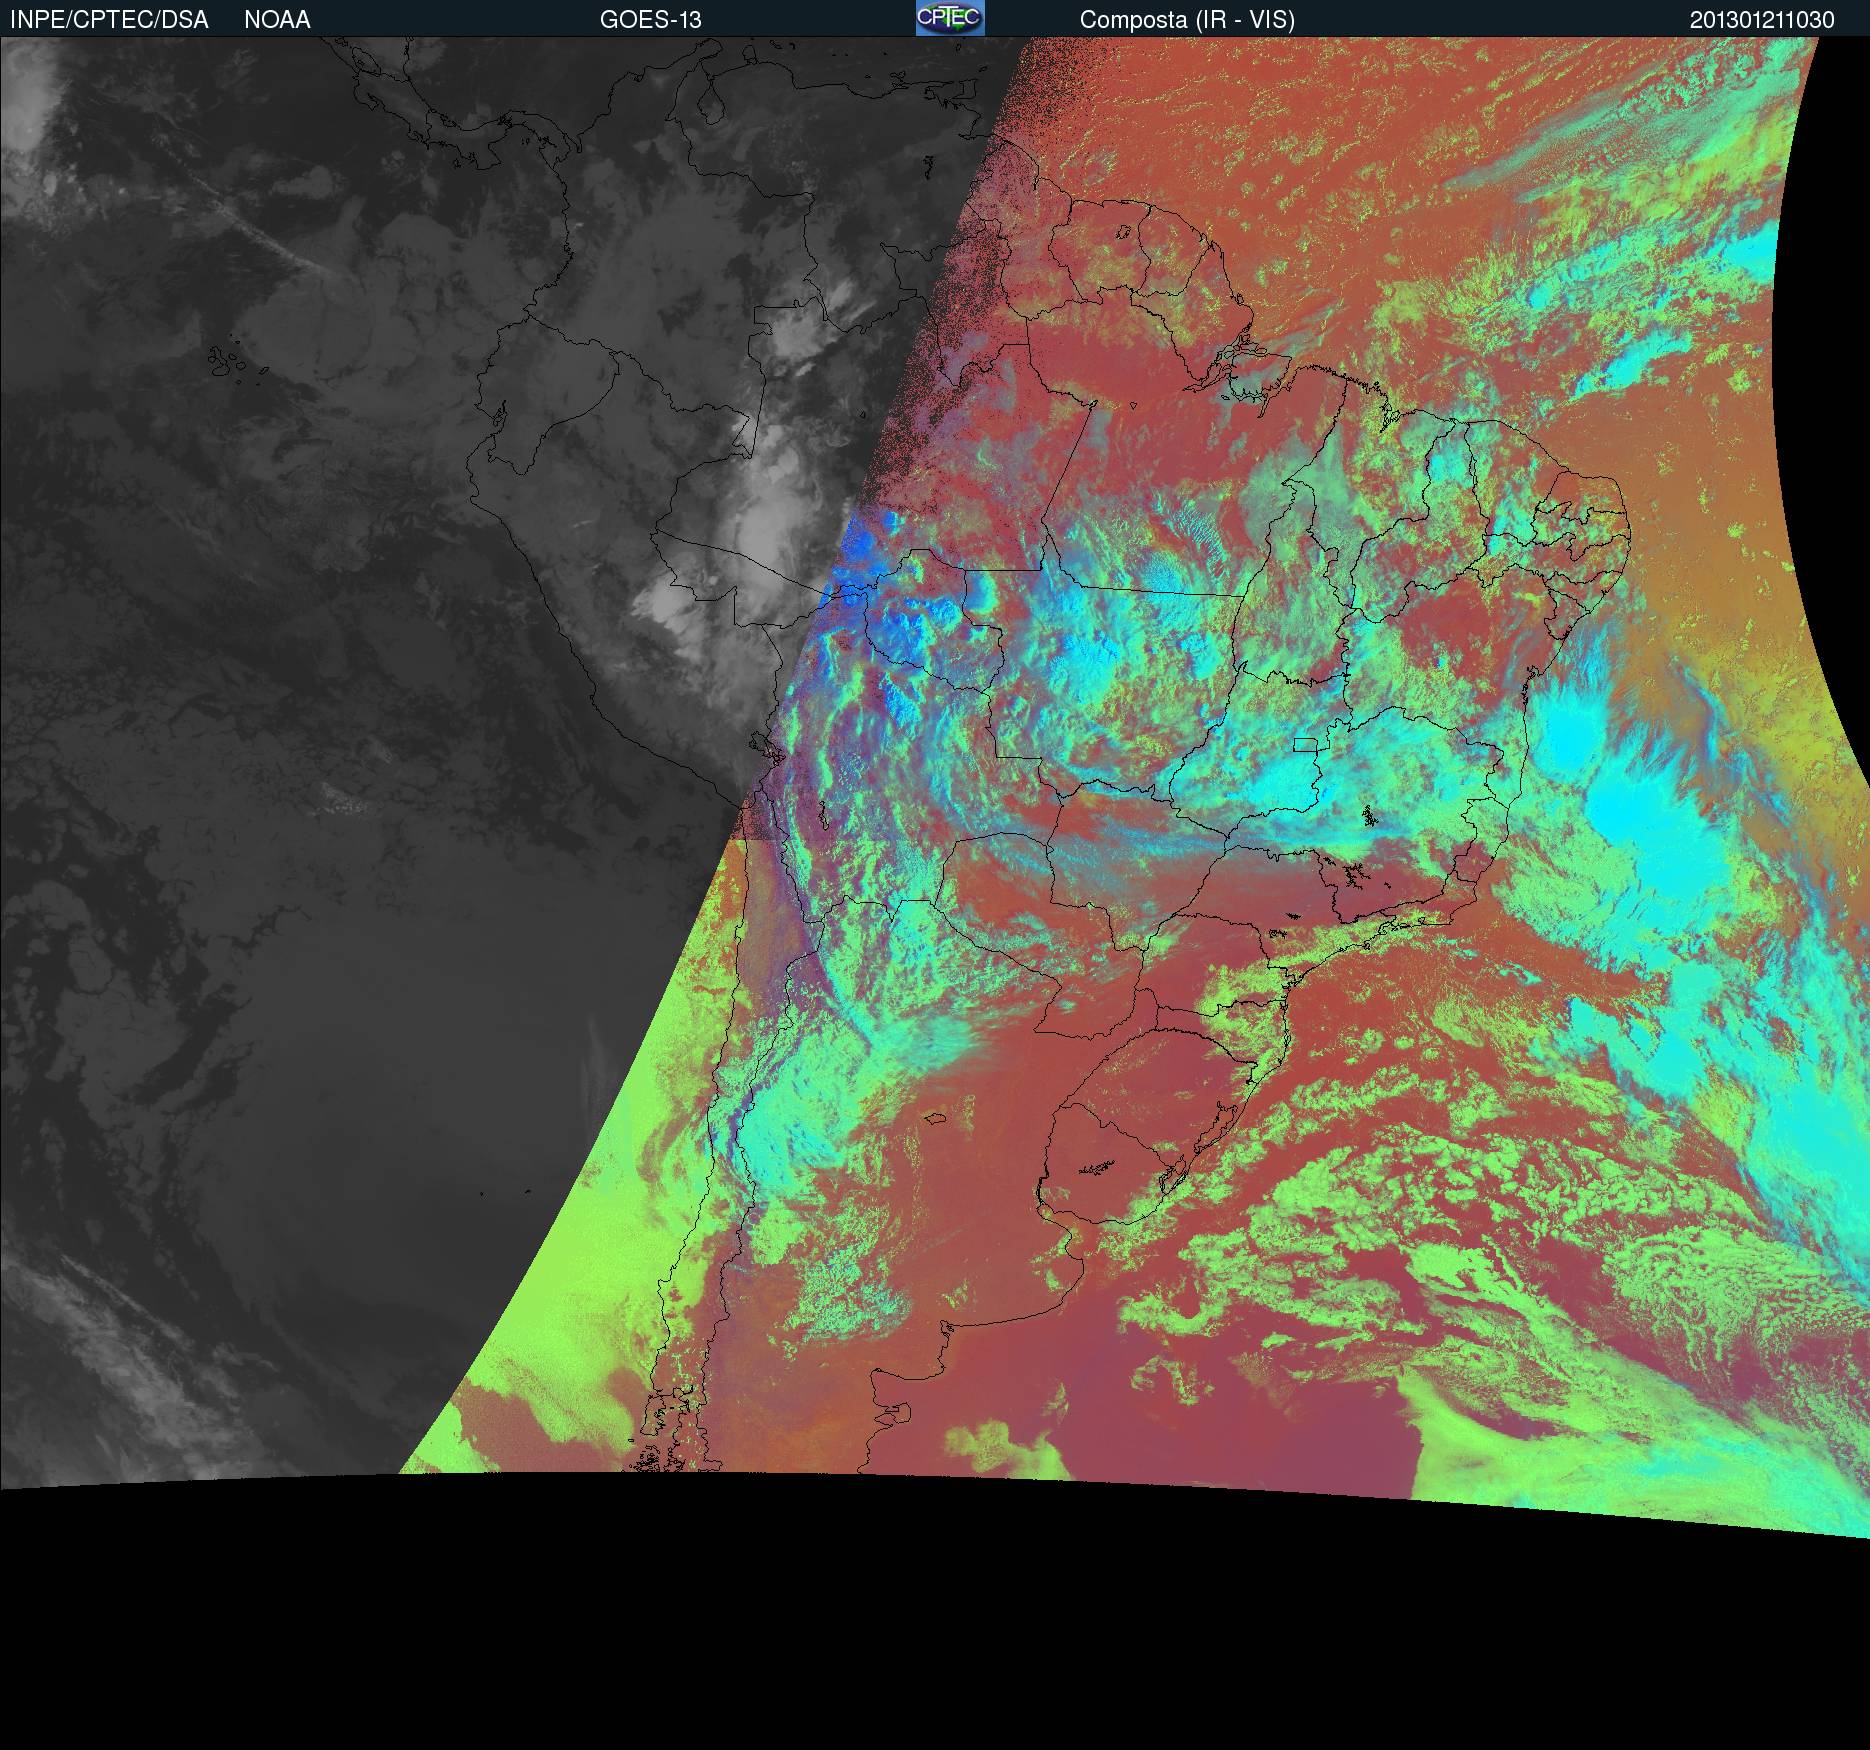This screenshot has width=1870, height=1750.
Task: Select the GOES-13 satellite label
Action: click(x=650, y=20)
